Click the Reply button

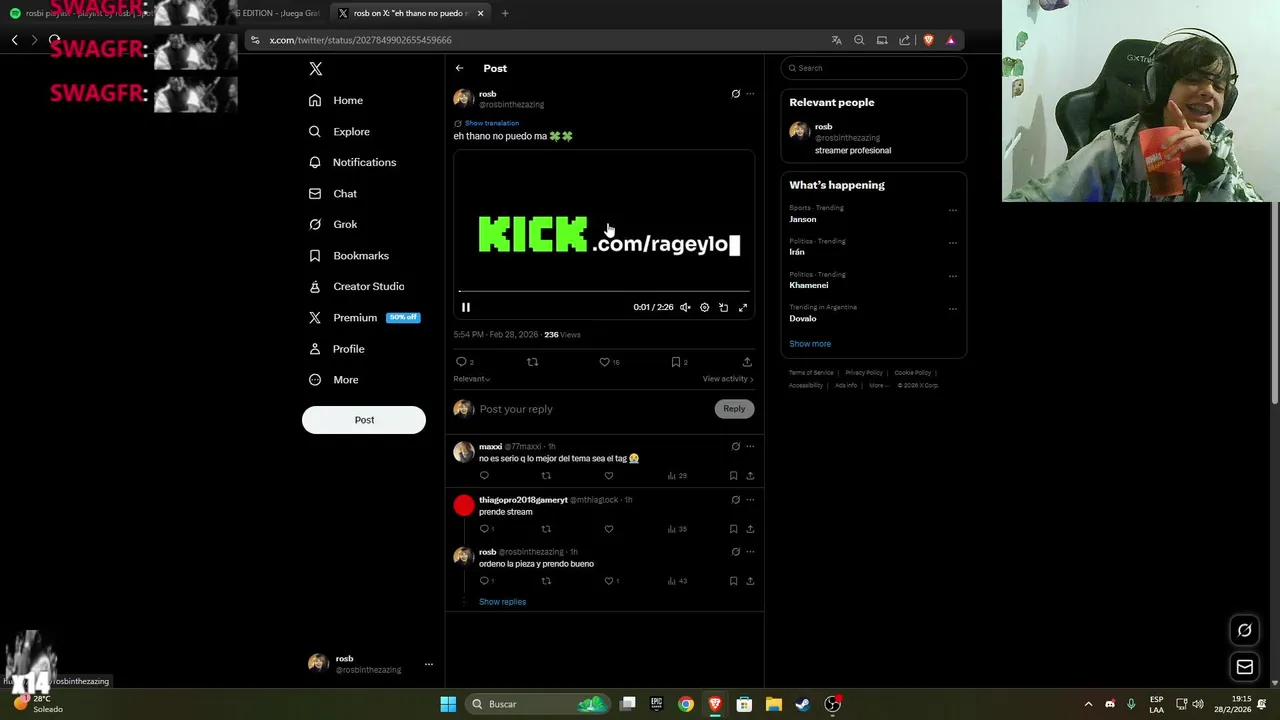point(734,408)
